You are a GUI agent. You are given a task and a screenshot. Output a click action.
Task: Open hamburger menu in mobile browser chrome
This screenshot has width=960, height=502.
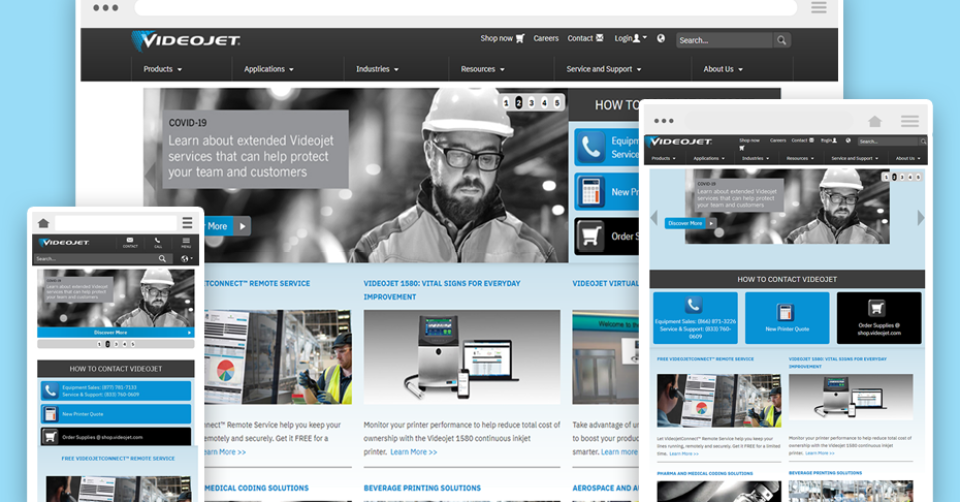[187, 222]
